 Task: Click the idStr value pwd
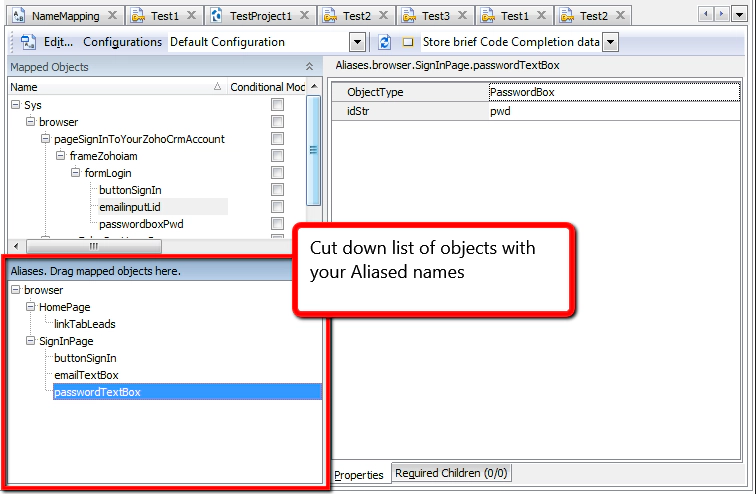tap(614, 111)
